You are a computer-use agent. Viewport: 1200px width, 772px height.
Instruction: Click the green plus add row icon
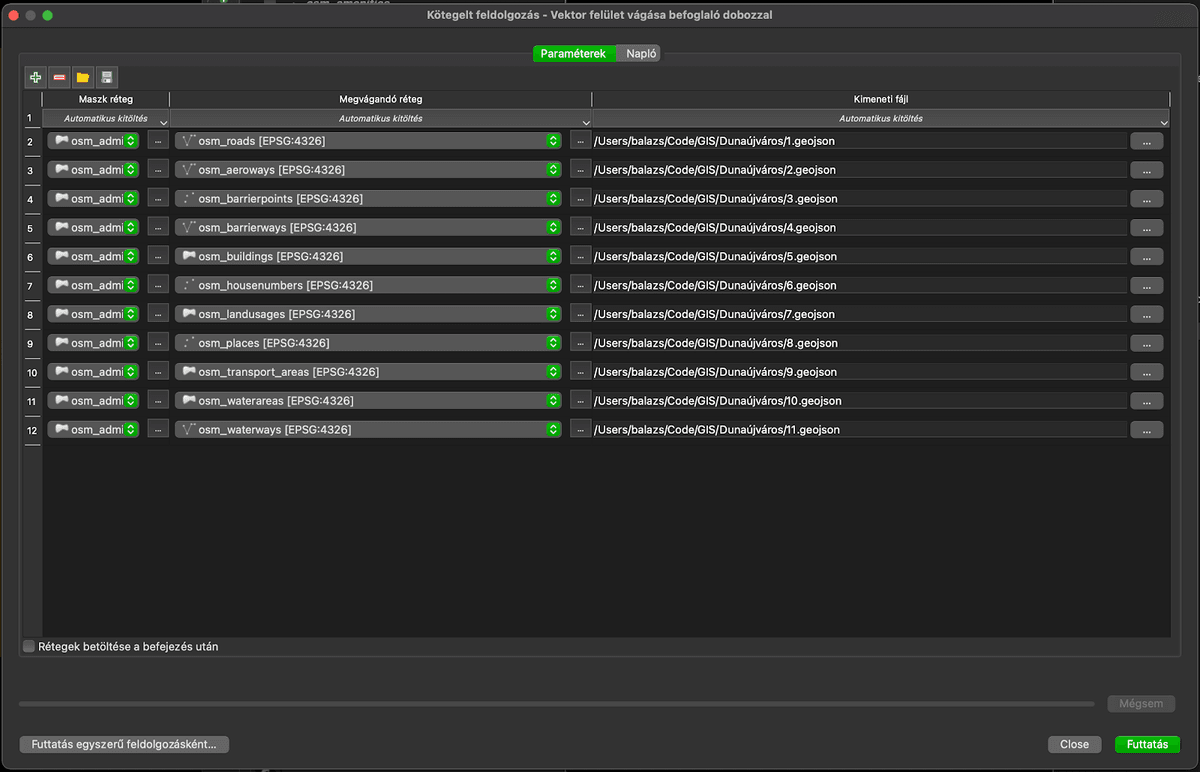36,77
